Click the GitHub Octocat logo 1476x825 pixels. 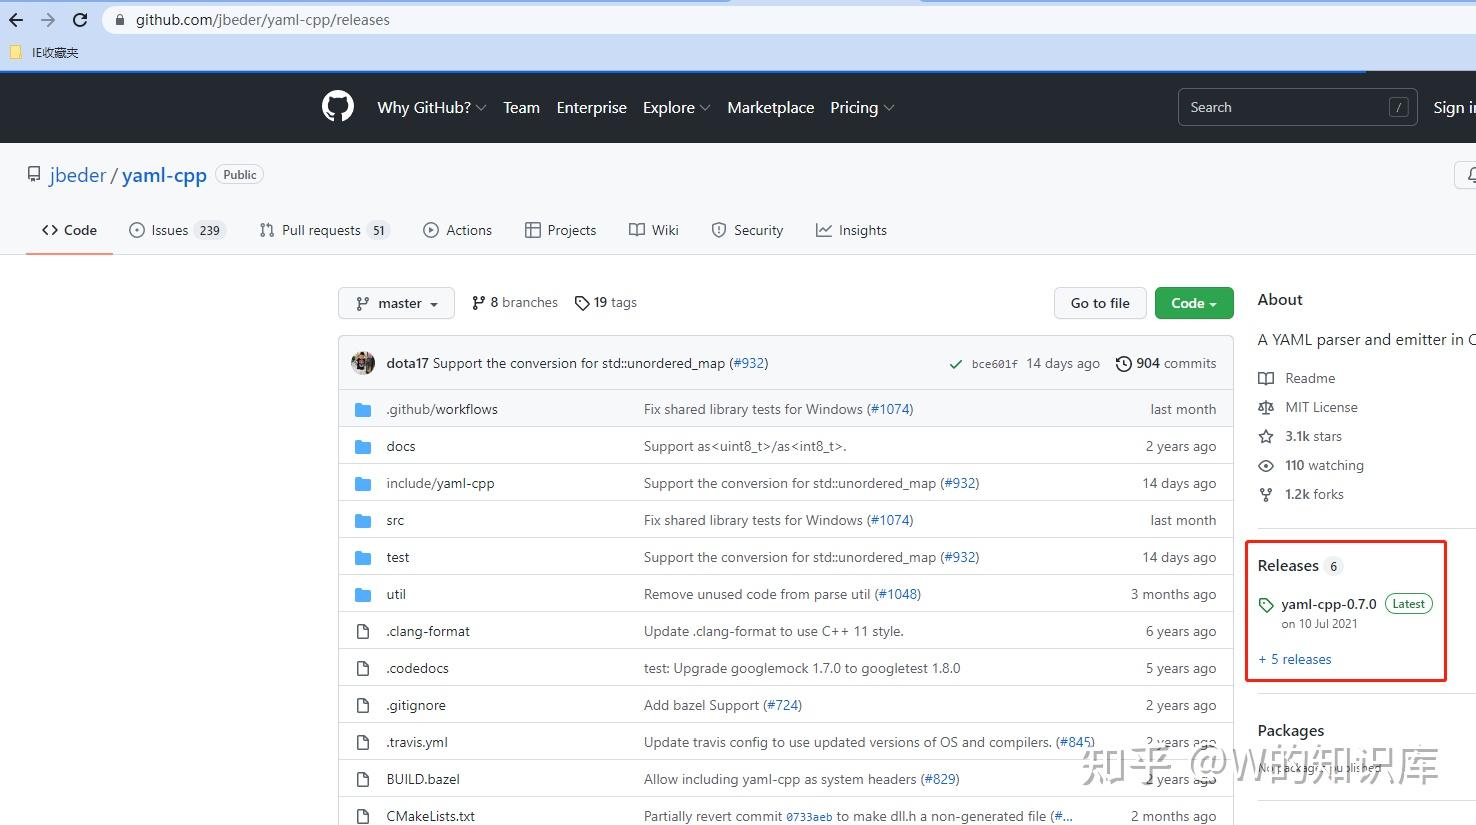tap(338, 107)
